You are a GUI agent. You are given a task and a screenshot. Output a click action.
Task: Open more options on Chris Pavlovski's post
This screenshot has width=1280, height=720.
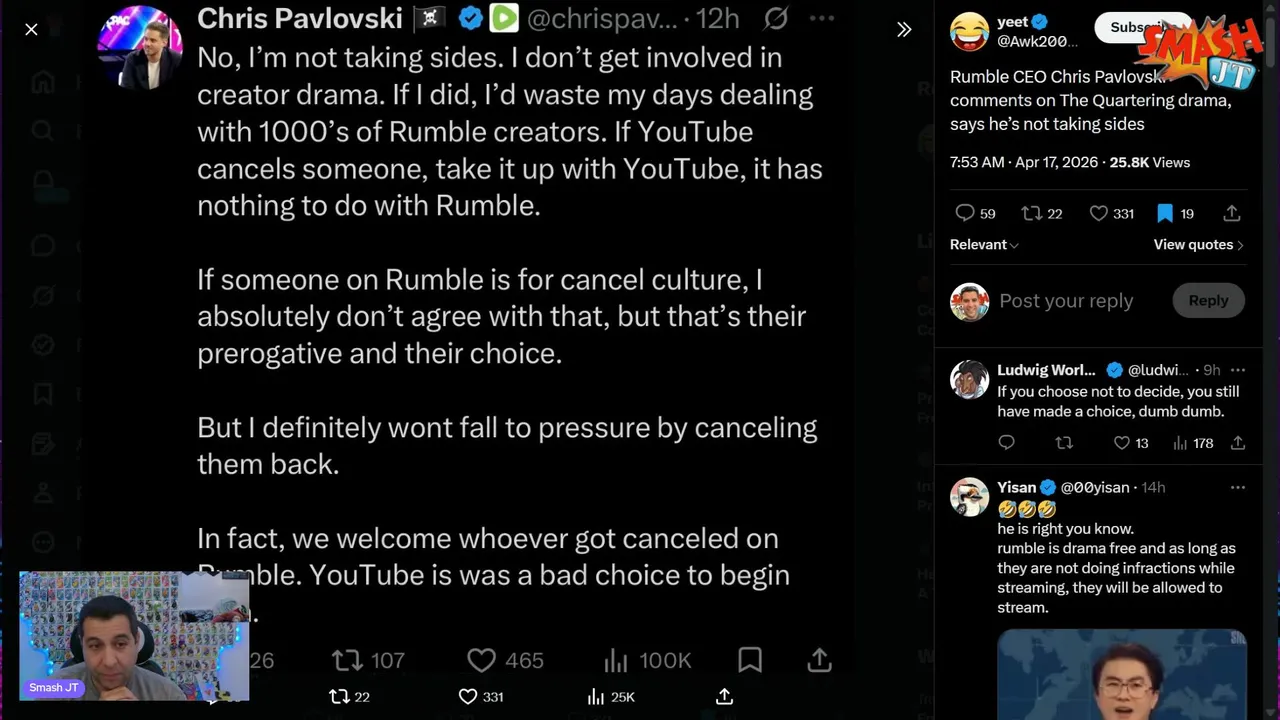pos(821,18)
